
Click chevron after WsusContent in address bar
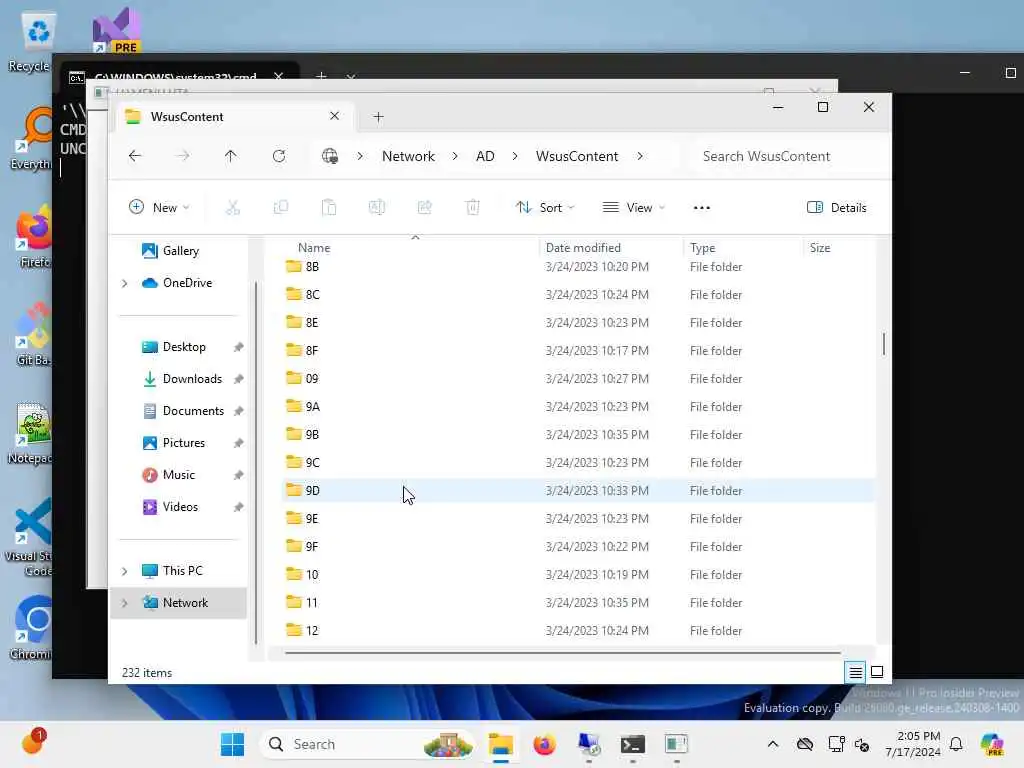click(x=640, y=157)
